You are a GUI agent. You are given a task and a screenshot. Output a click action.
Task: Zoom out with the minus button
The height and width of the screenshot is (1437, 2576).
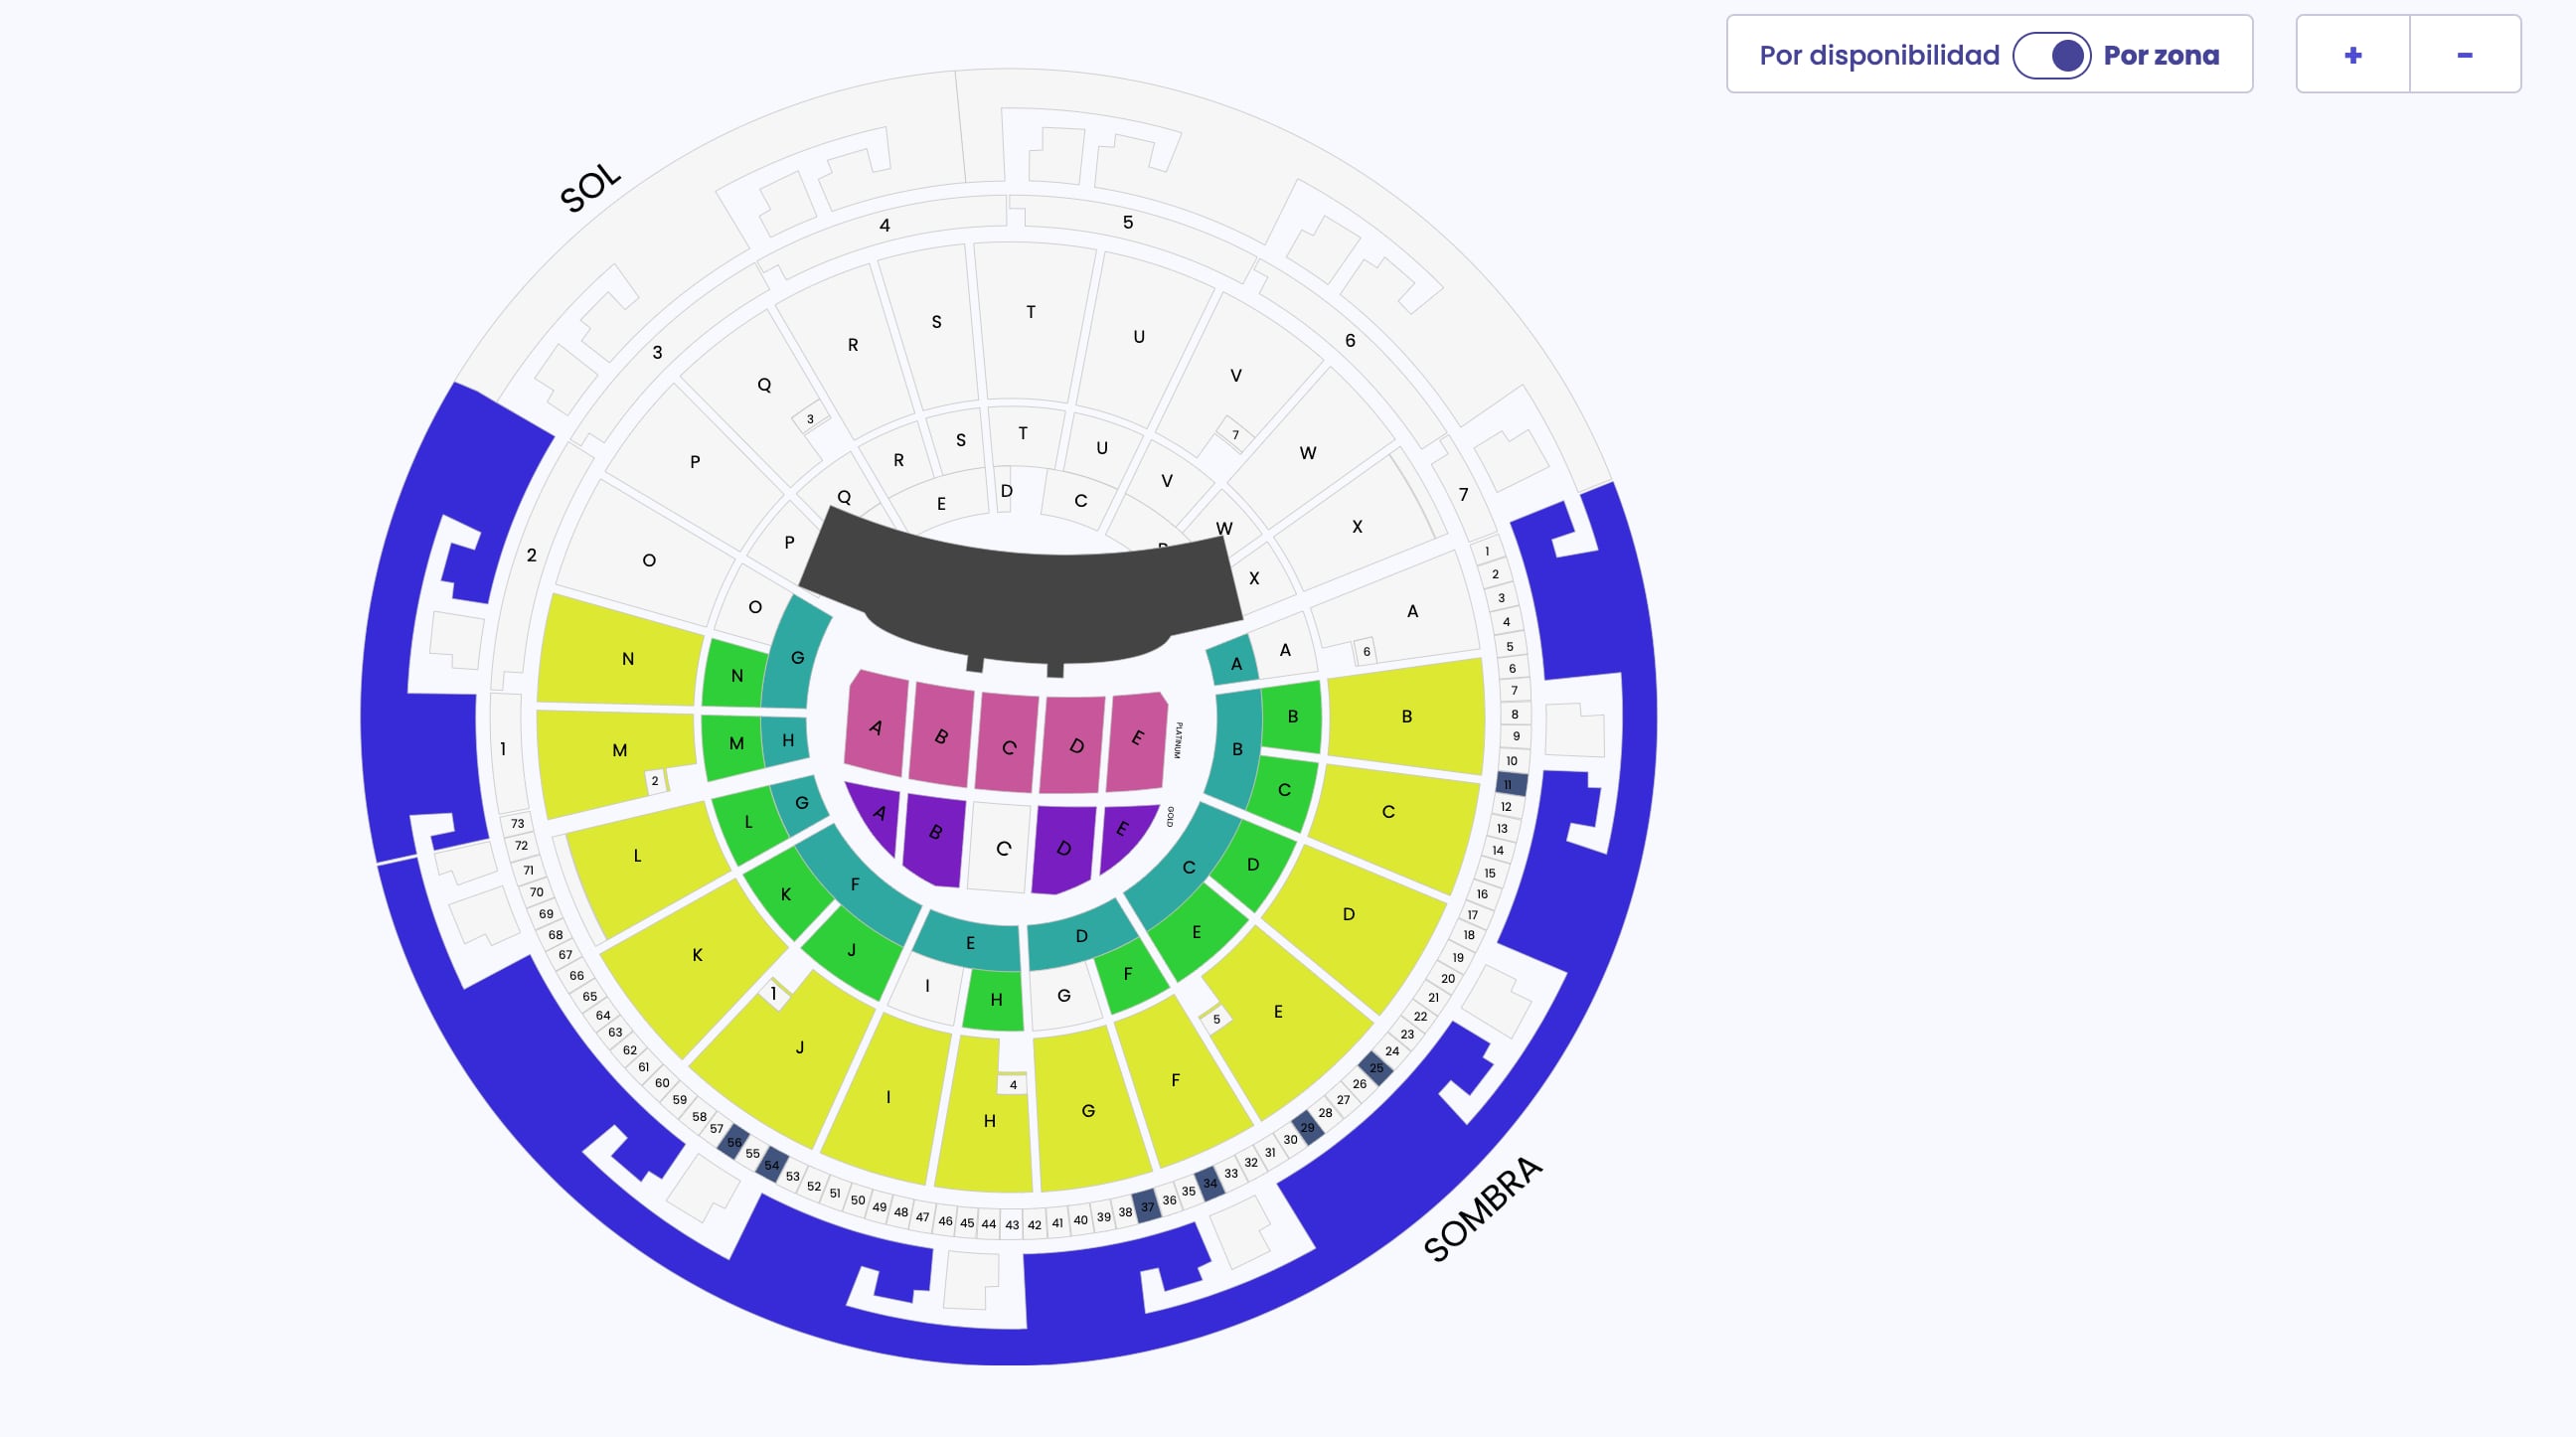(2464, 55)
